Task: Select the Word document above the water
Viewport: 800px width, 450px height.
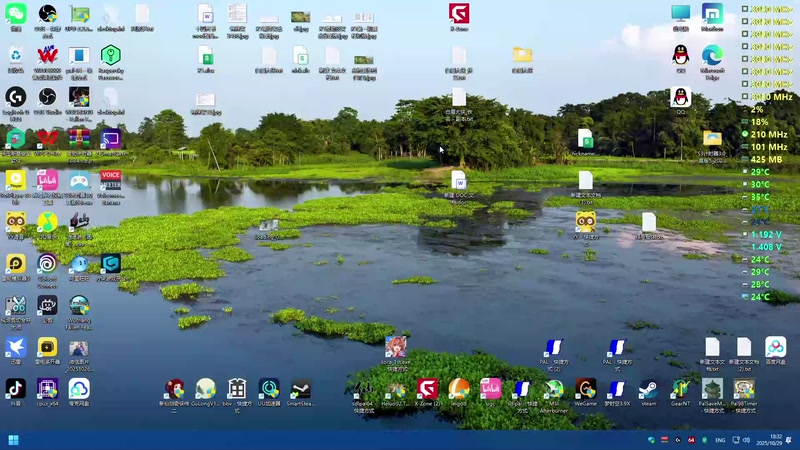Action: pos(459,182)
